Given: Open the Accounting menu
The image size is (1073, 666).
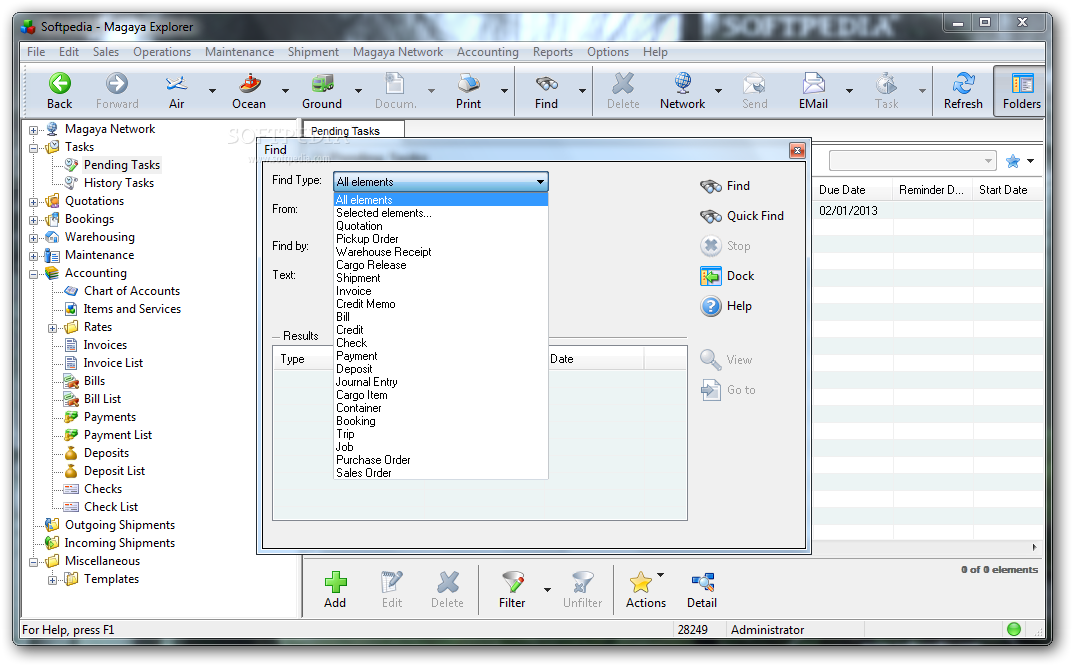Looking at the screenshot, I should 488,52.
